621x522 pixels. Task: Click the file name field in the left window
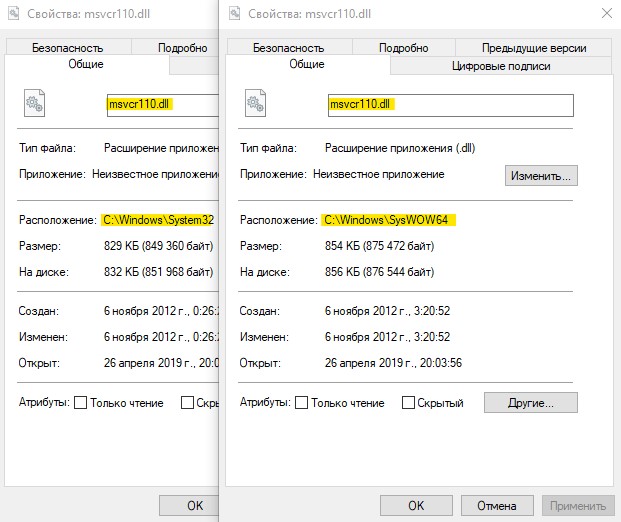tap(163, 105)
